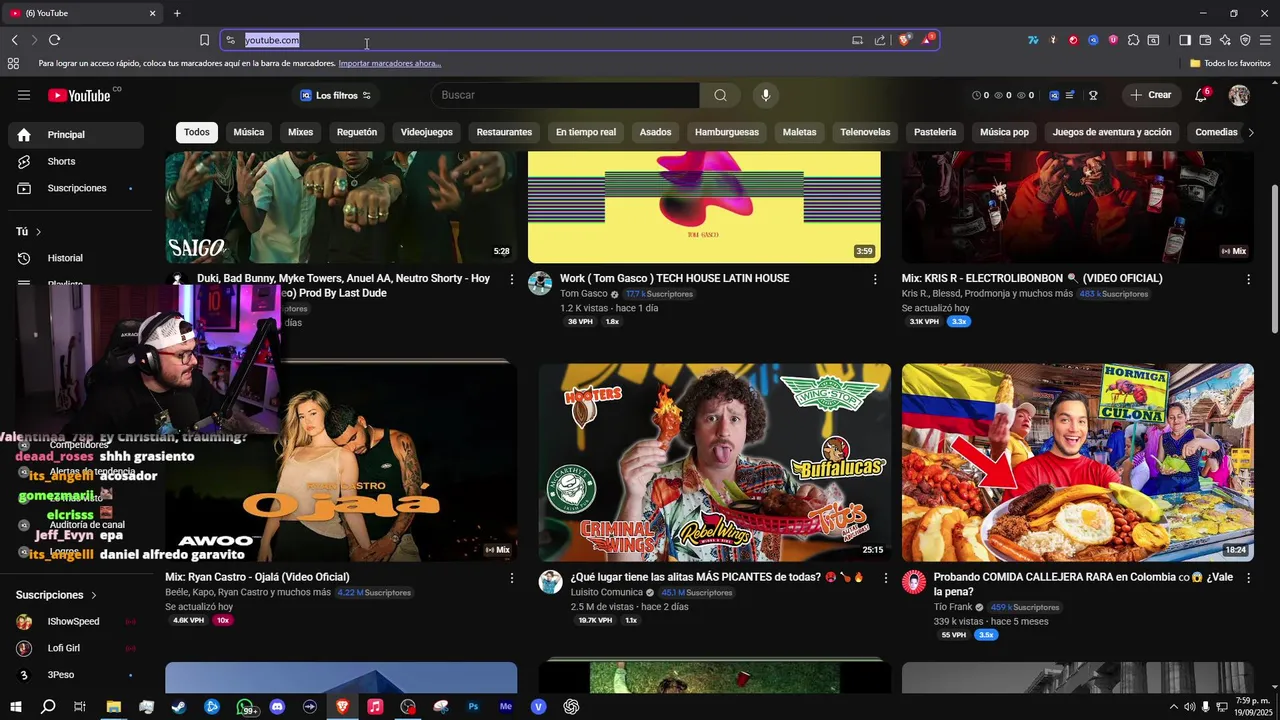Select the Hamburguesas filter chip
The width and height of the screenshot is (1280, 720).
point(727,132)
